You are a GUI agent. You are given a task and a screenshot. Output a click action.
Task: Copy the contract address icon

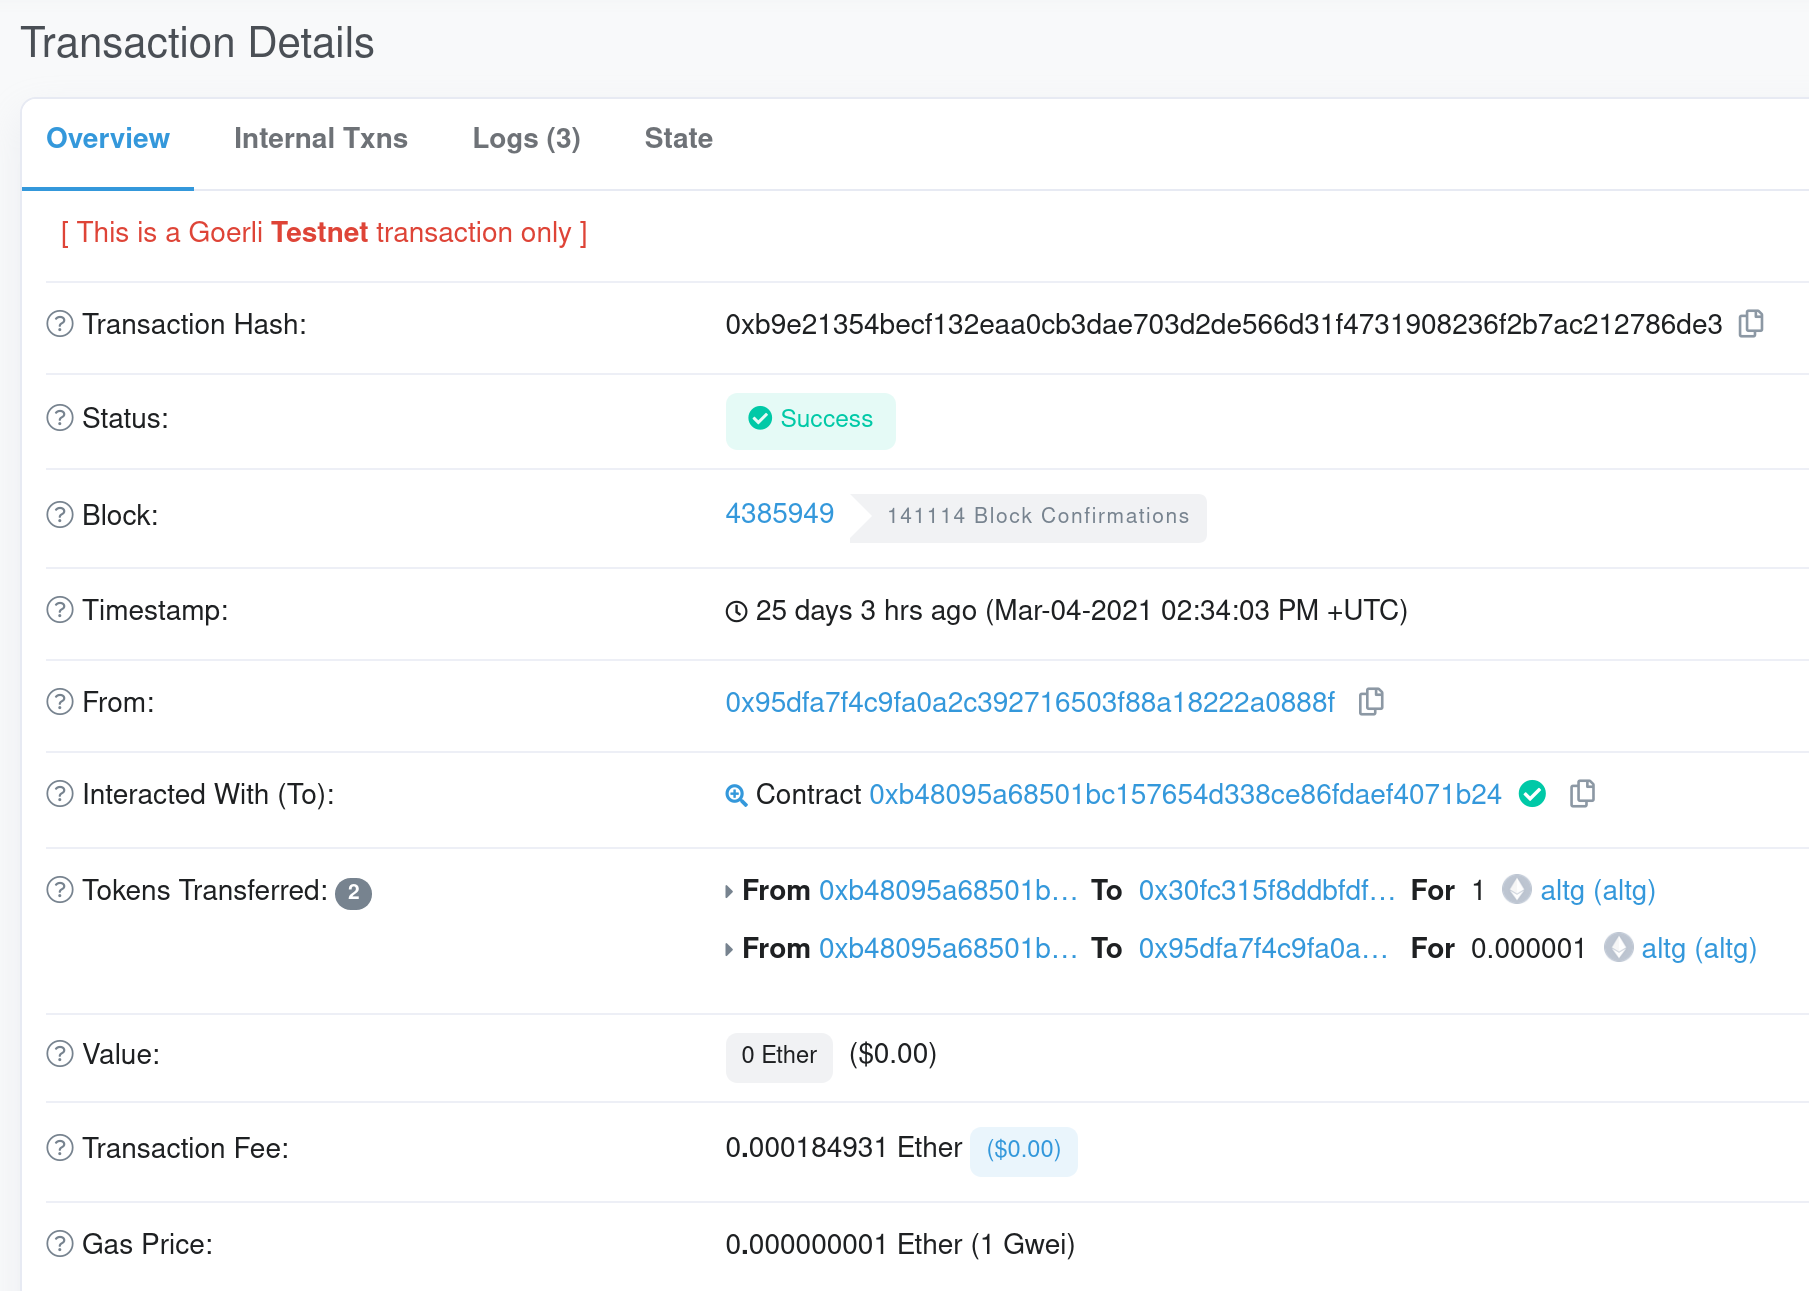pyautogui.click(x=1582, y=793)
